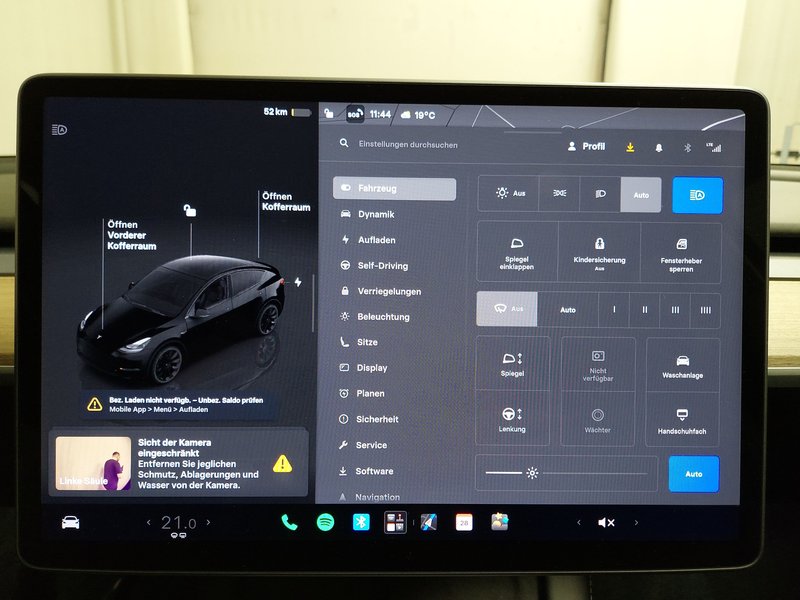Tap the lock icon in the top status bar
Image resolution: width=800 pixels, height=600 pixels.
click(x=329, y=113)
